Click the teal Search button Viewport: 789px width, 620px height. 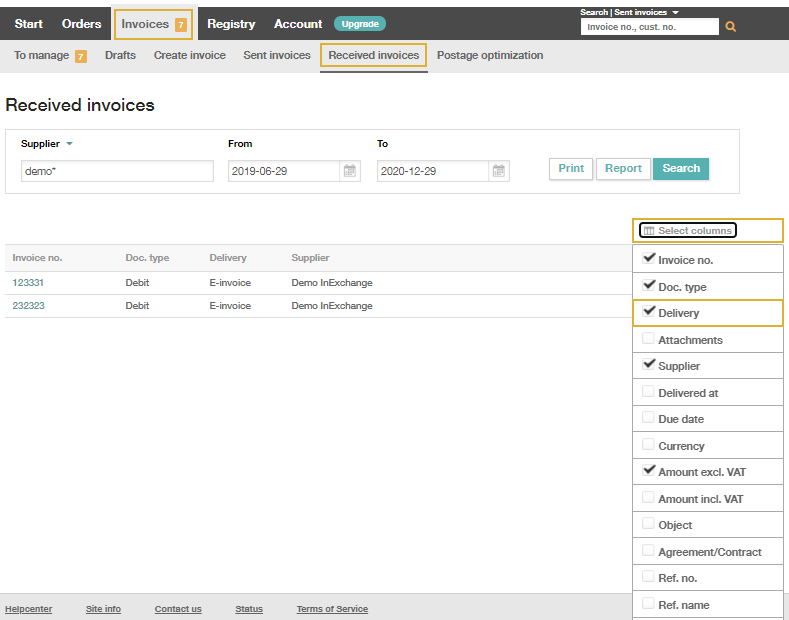tap(681, 169)
